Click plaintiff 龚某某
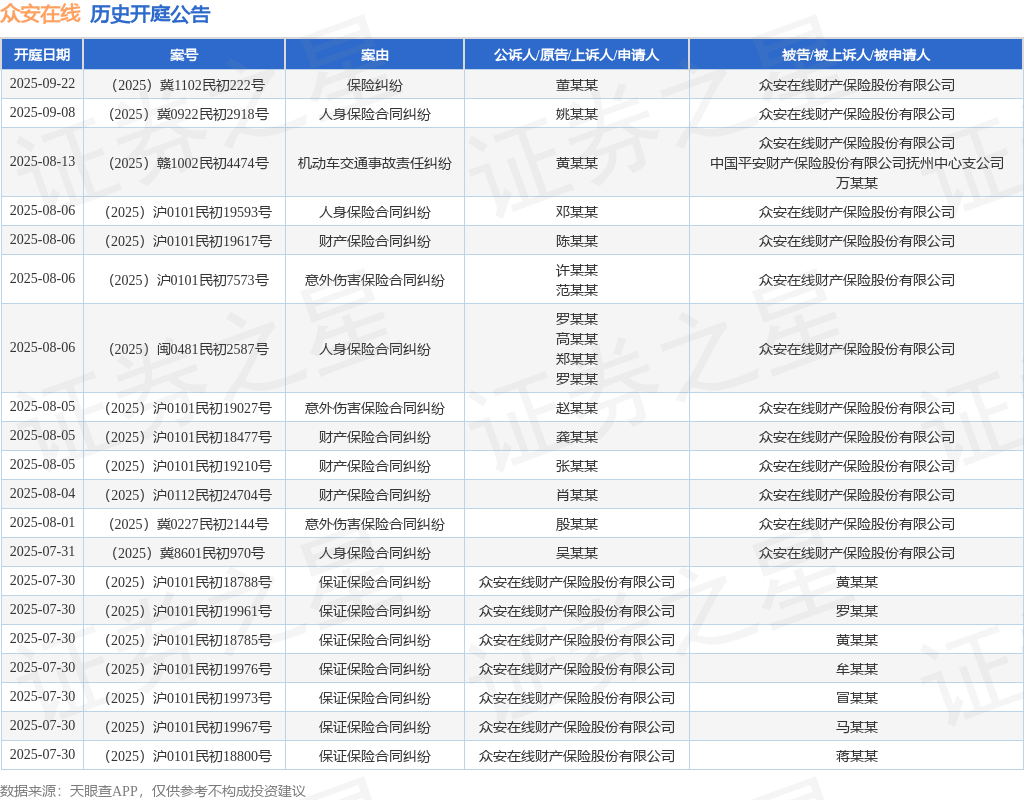This screenshot has width=1024, height=800. [x=577, y=437]
